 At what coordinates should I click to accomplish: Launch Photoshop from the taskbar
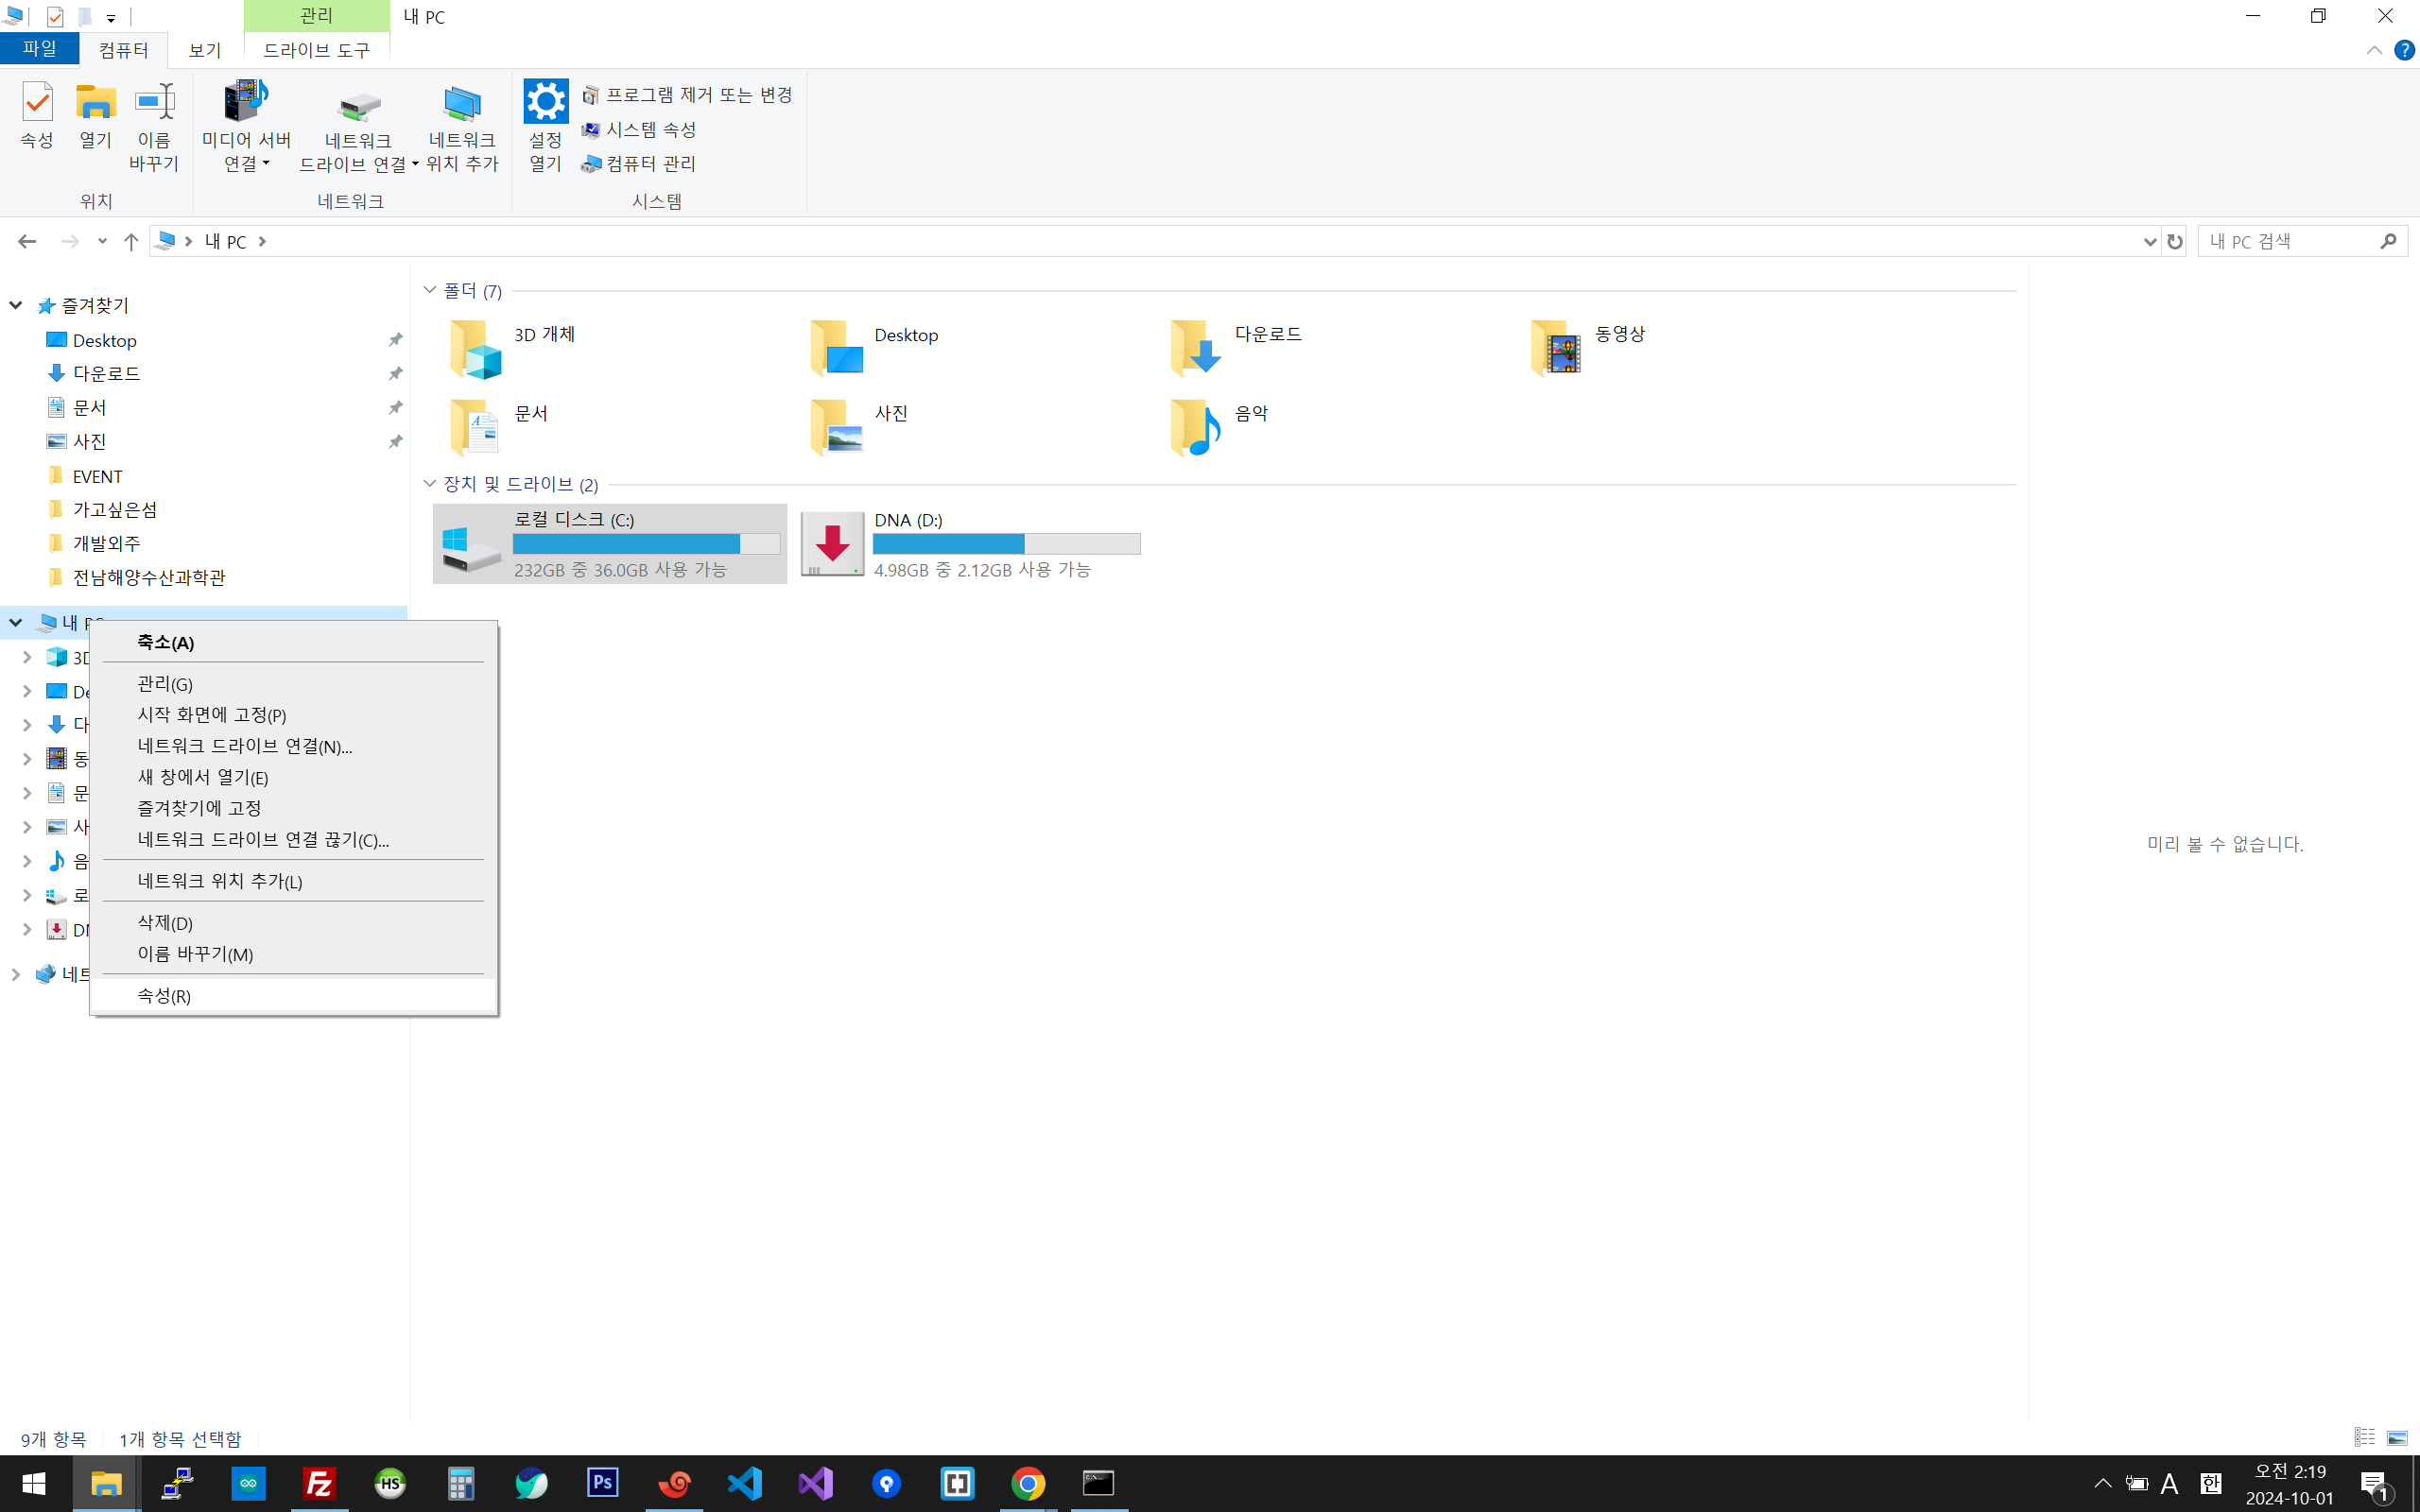coord(602,1482)
